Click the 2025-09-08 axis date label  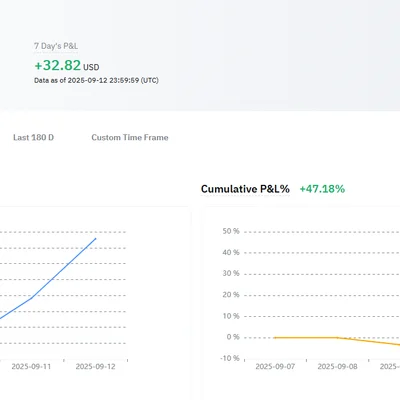tap(337, 367)
